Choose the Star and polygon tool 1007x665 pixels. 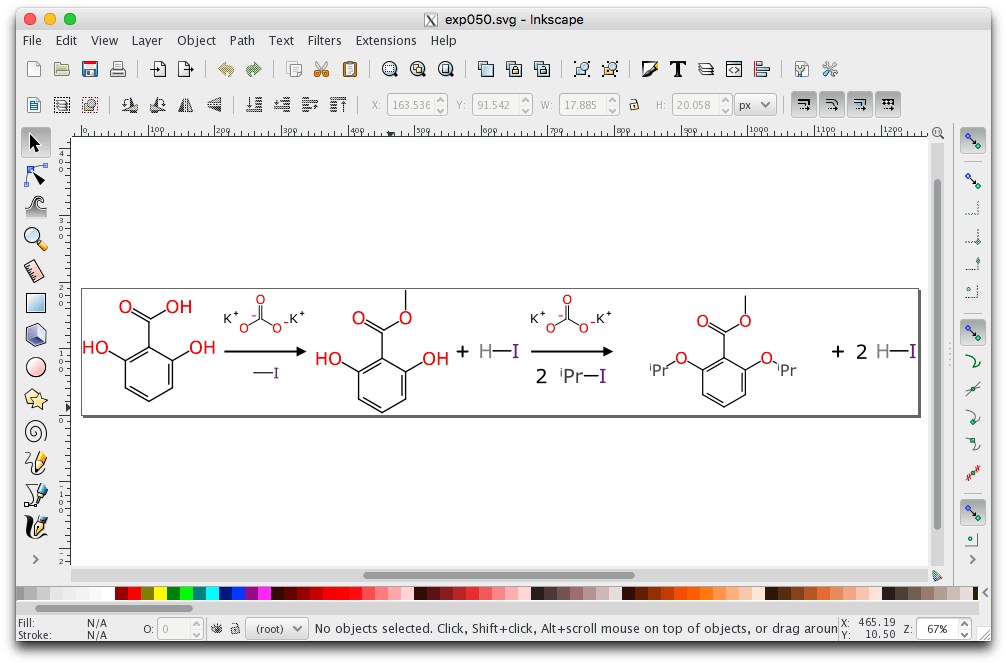35,399
